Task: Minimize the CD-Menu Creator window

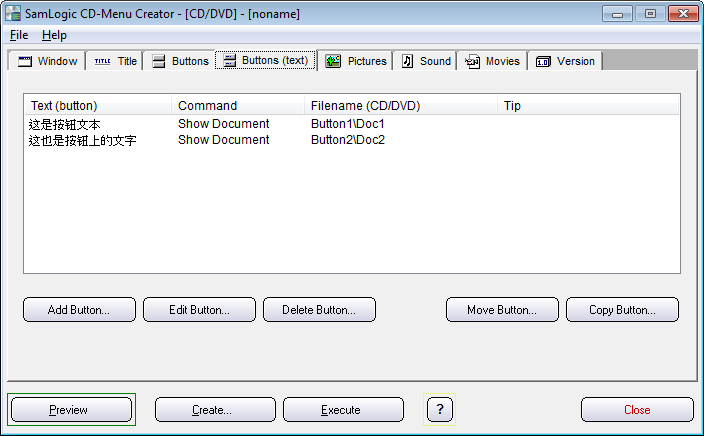Action: [x=617, y=13]
